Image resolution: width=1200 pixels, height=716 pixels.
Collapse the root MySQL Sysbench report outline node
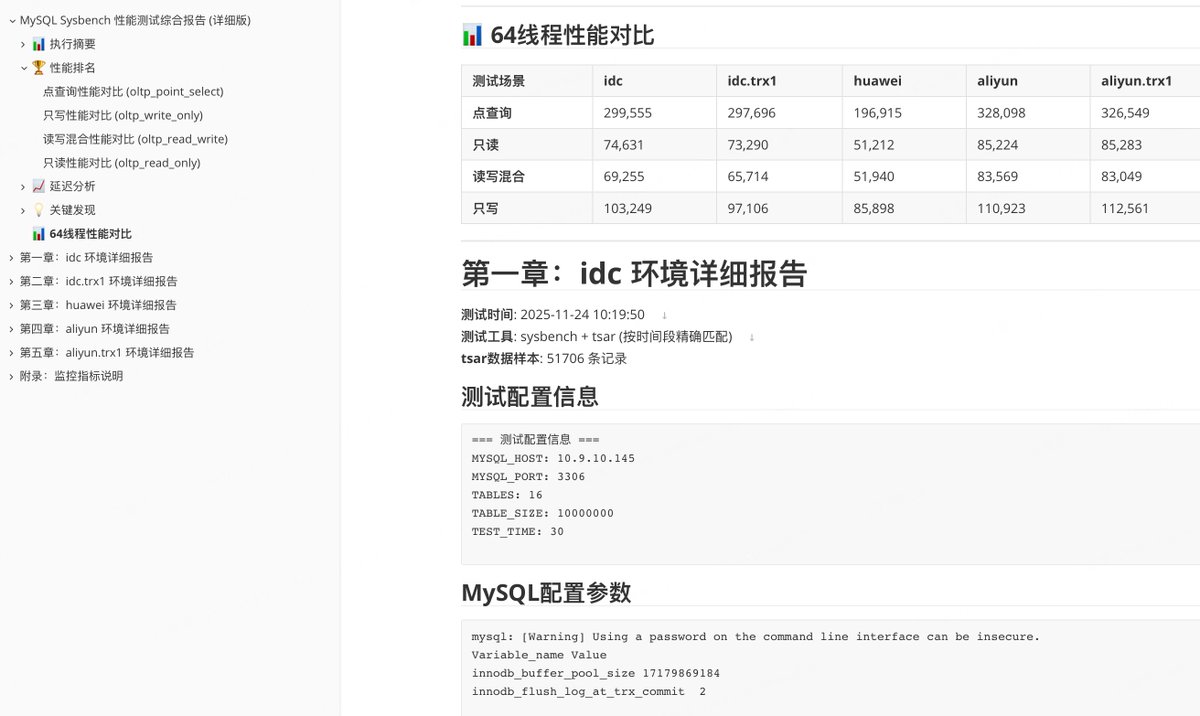(11, 20)
